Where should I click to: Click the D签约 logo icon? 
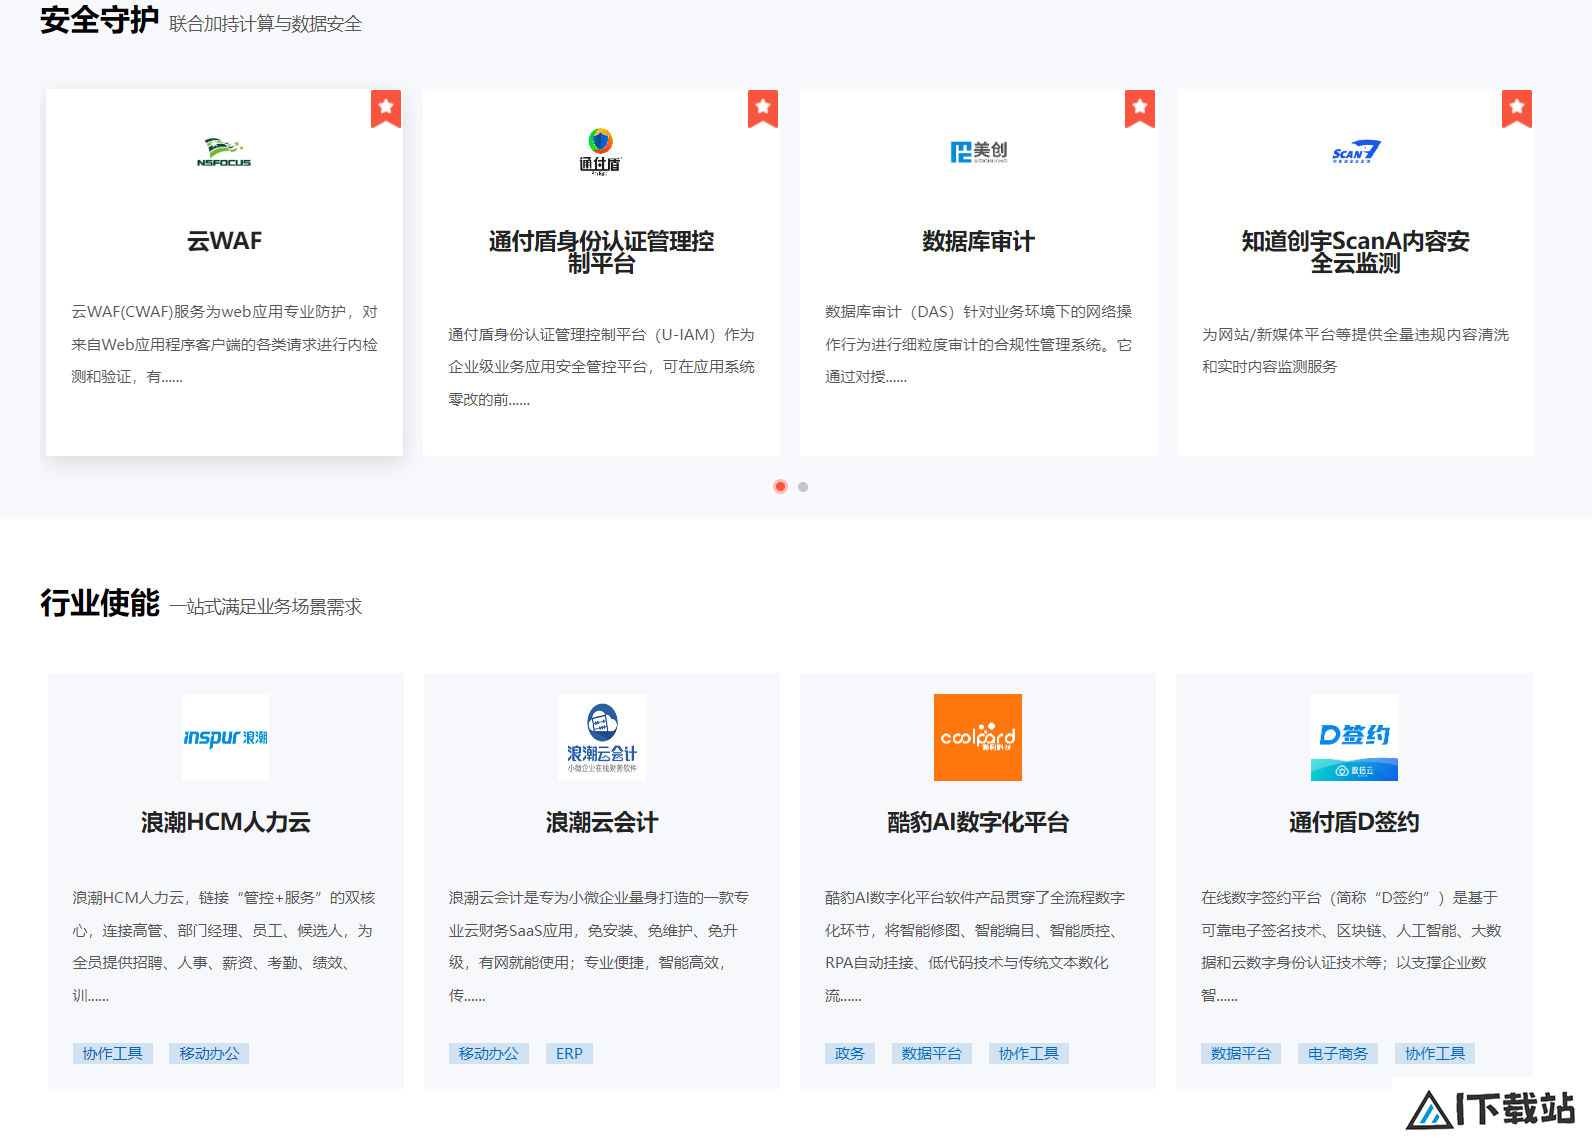pos(1354,737)
